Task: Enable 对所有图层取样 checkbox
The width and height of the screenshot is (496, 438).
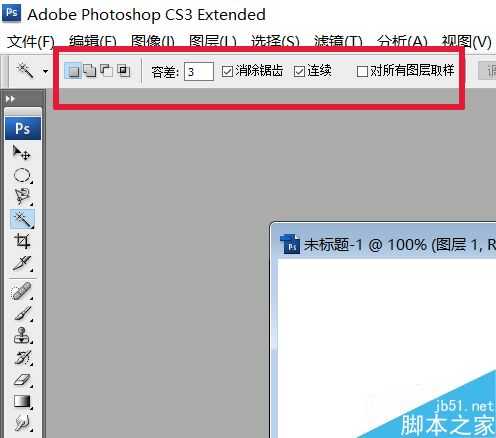Action: point(362,71)
